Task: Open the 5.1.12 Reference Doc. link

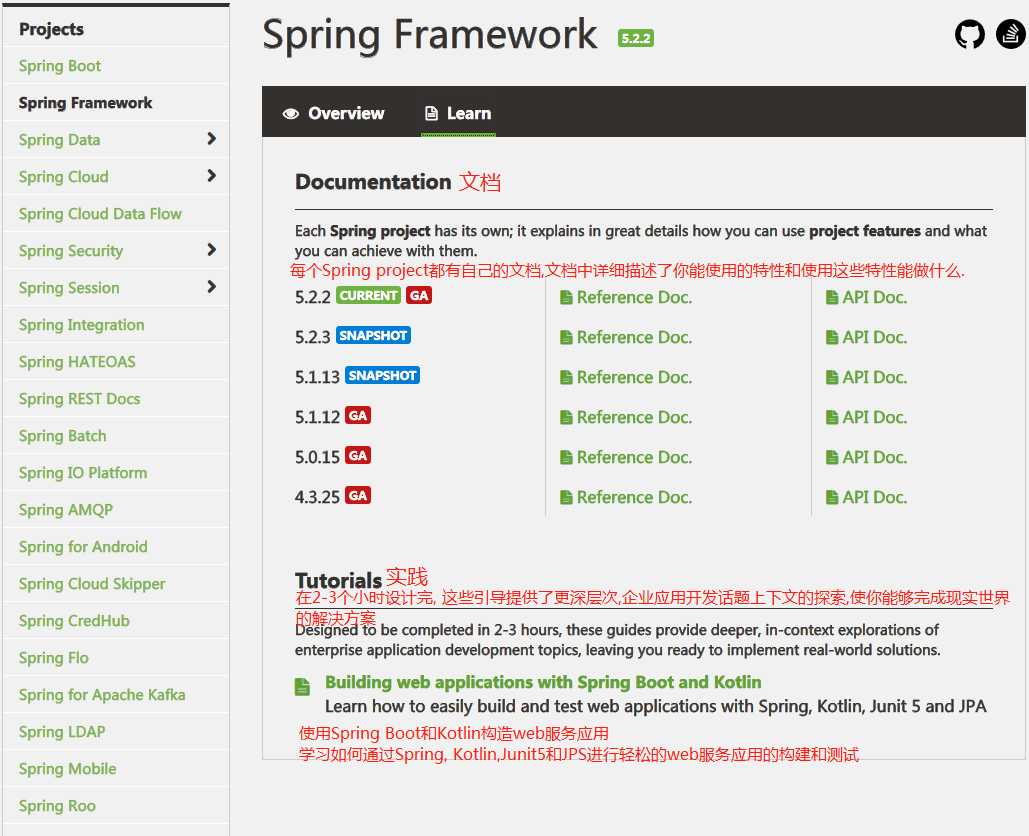Action: click(x=626, y=417)
